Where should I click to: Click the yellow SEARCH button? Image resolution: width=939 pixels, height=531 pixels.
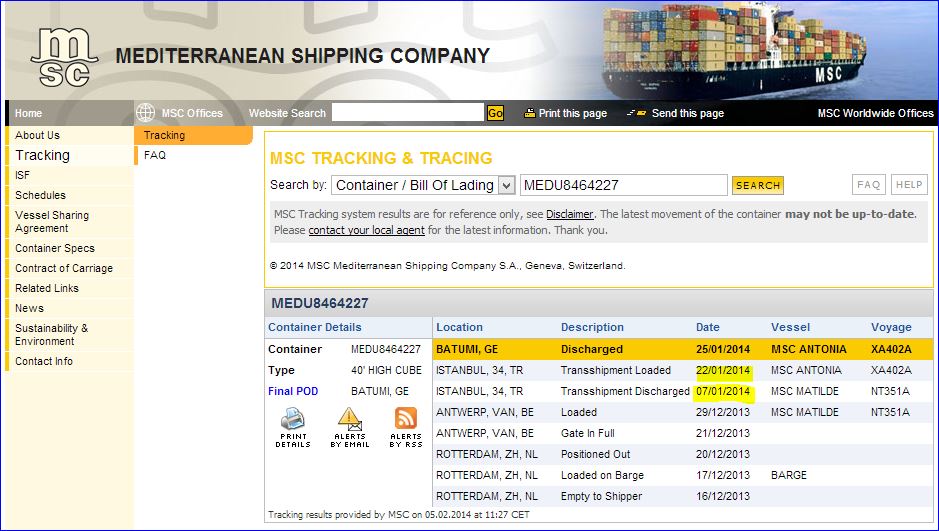click(x=758, y=186)
